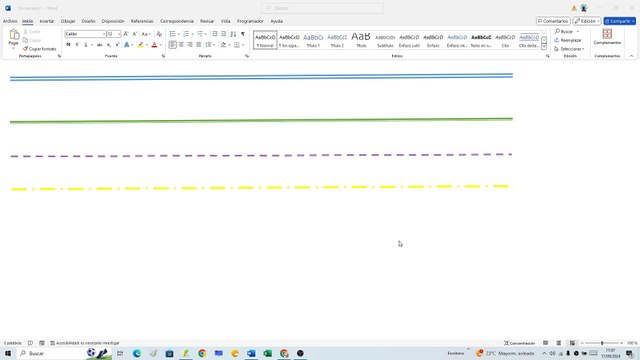Align text left
Image resolution: width=640 pixels, height=360 pixels.
pyautogui.click(x=173, y=44)
